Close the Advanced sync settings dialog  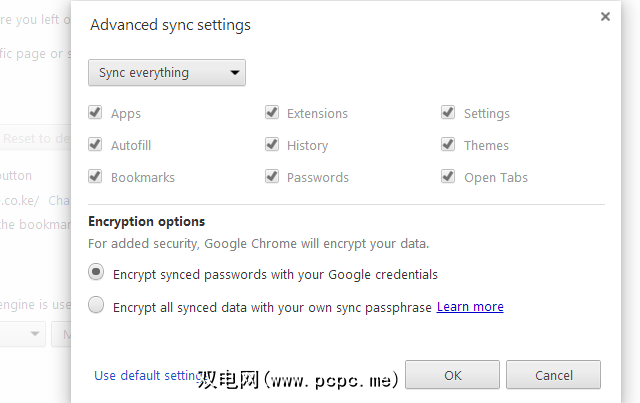[x=605, y=17]
